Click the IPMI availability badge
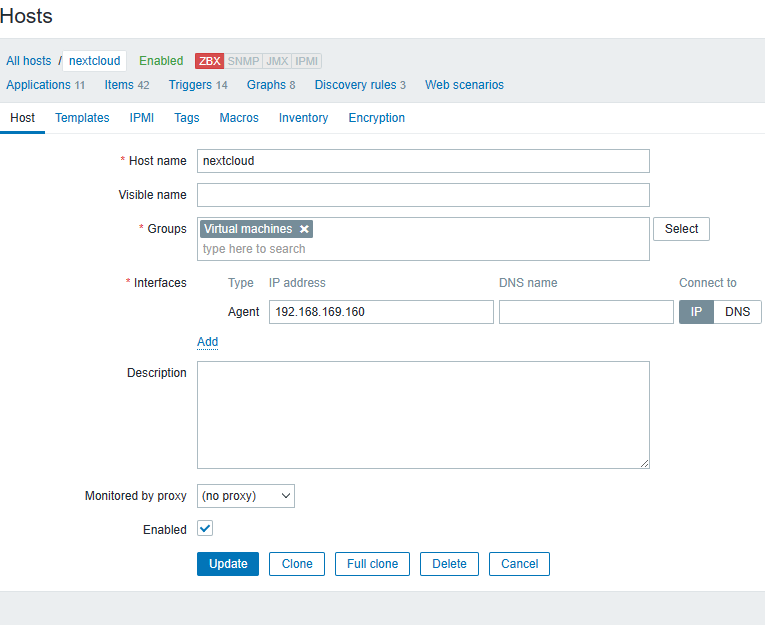765x625 pixels. [x=307, y=61]
